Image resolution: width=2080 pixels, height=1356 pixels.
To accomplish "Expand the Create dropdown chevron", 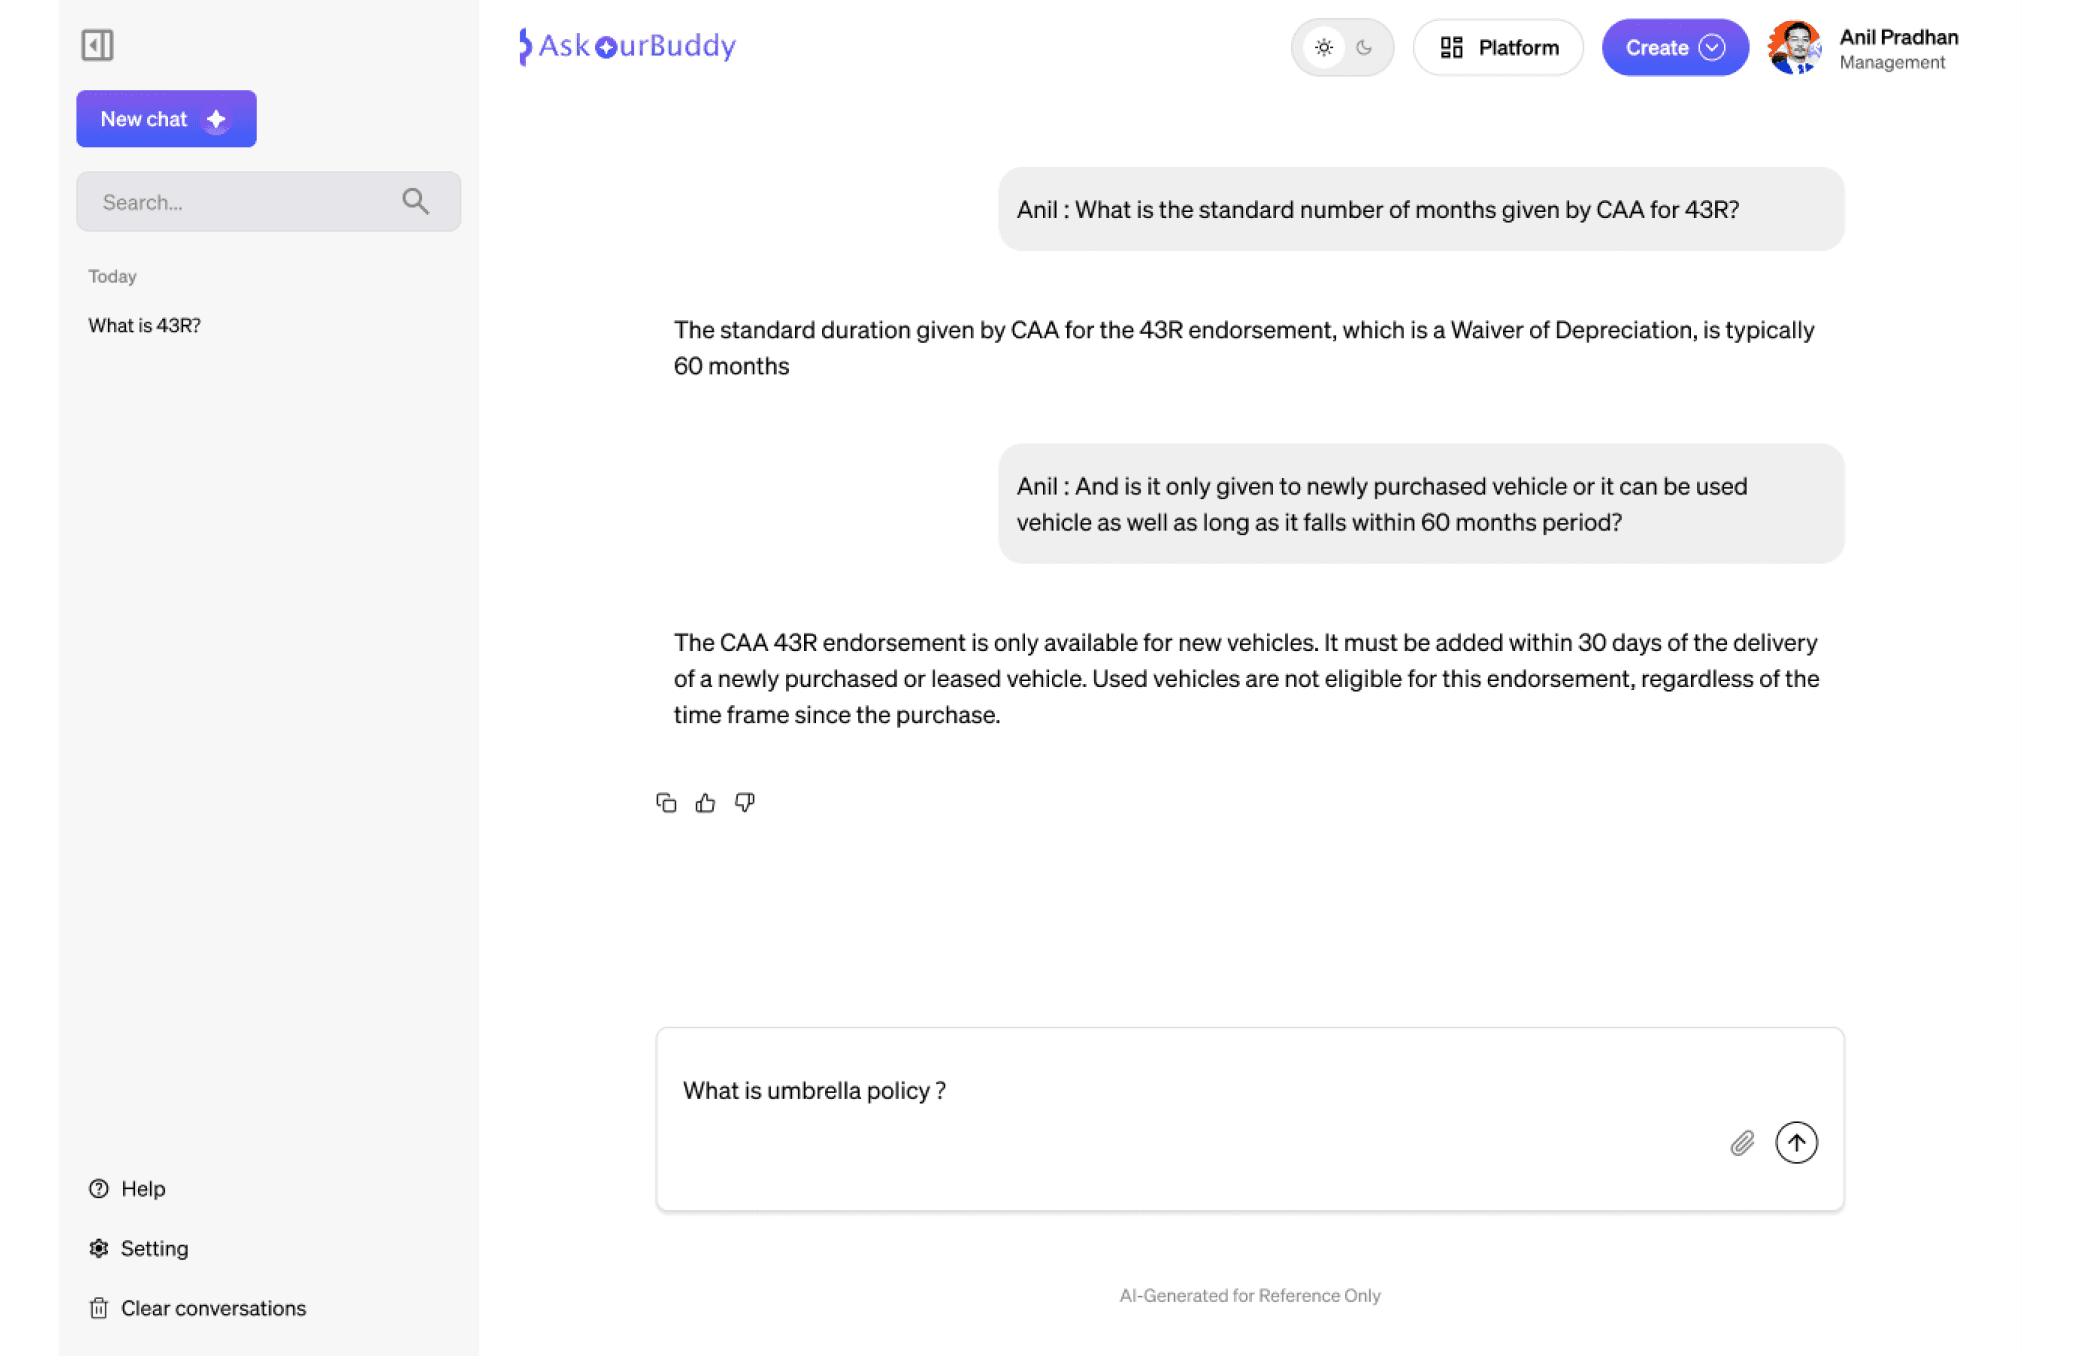I will tap(1712, 47).
